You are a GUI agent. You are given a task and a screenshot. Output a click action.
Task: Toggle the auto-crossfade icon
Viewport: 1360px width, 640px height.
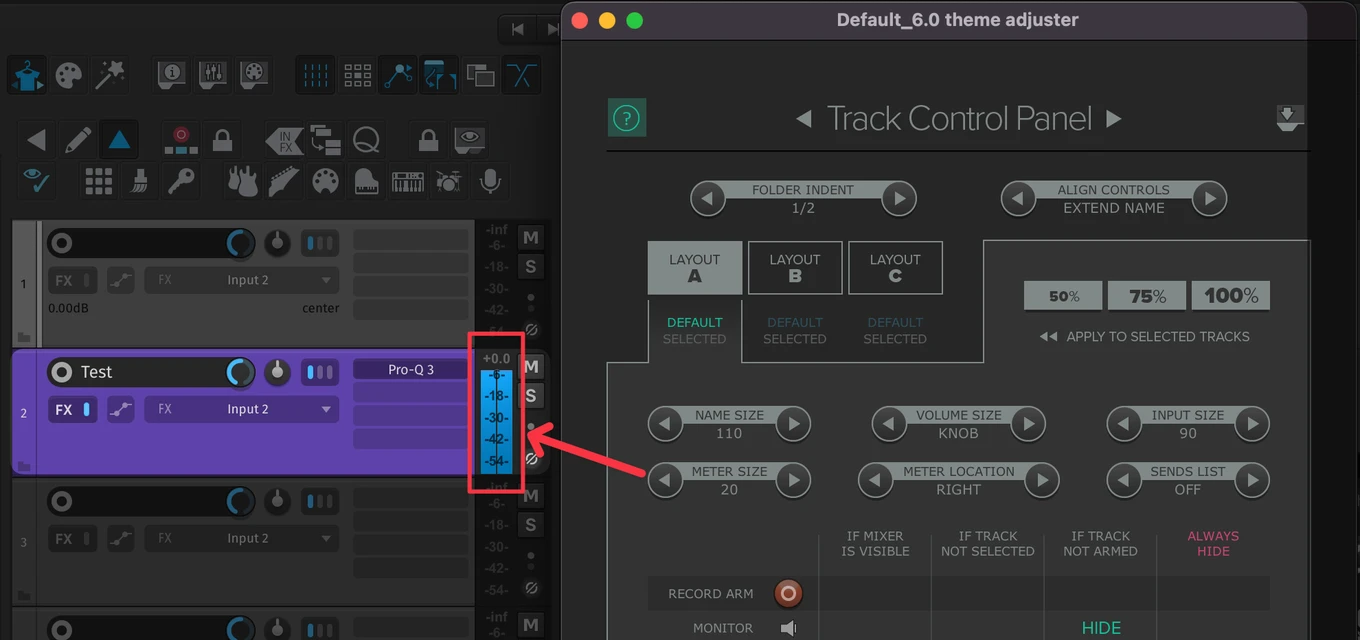click(521, 75)
